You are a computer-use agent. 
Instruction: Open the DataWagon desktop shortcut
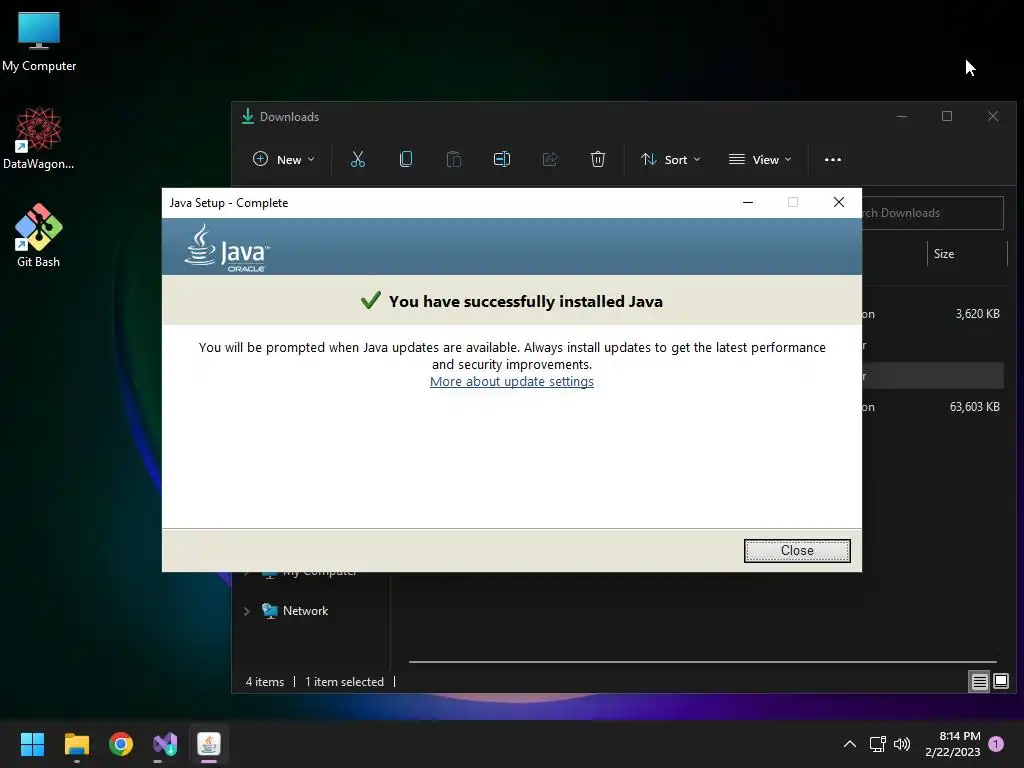(39, 138)
